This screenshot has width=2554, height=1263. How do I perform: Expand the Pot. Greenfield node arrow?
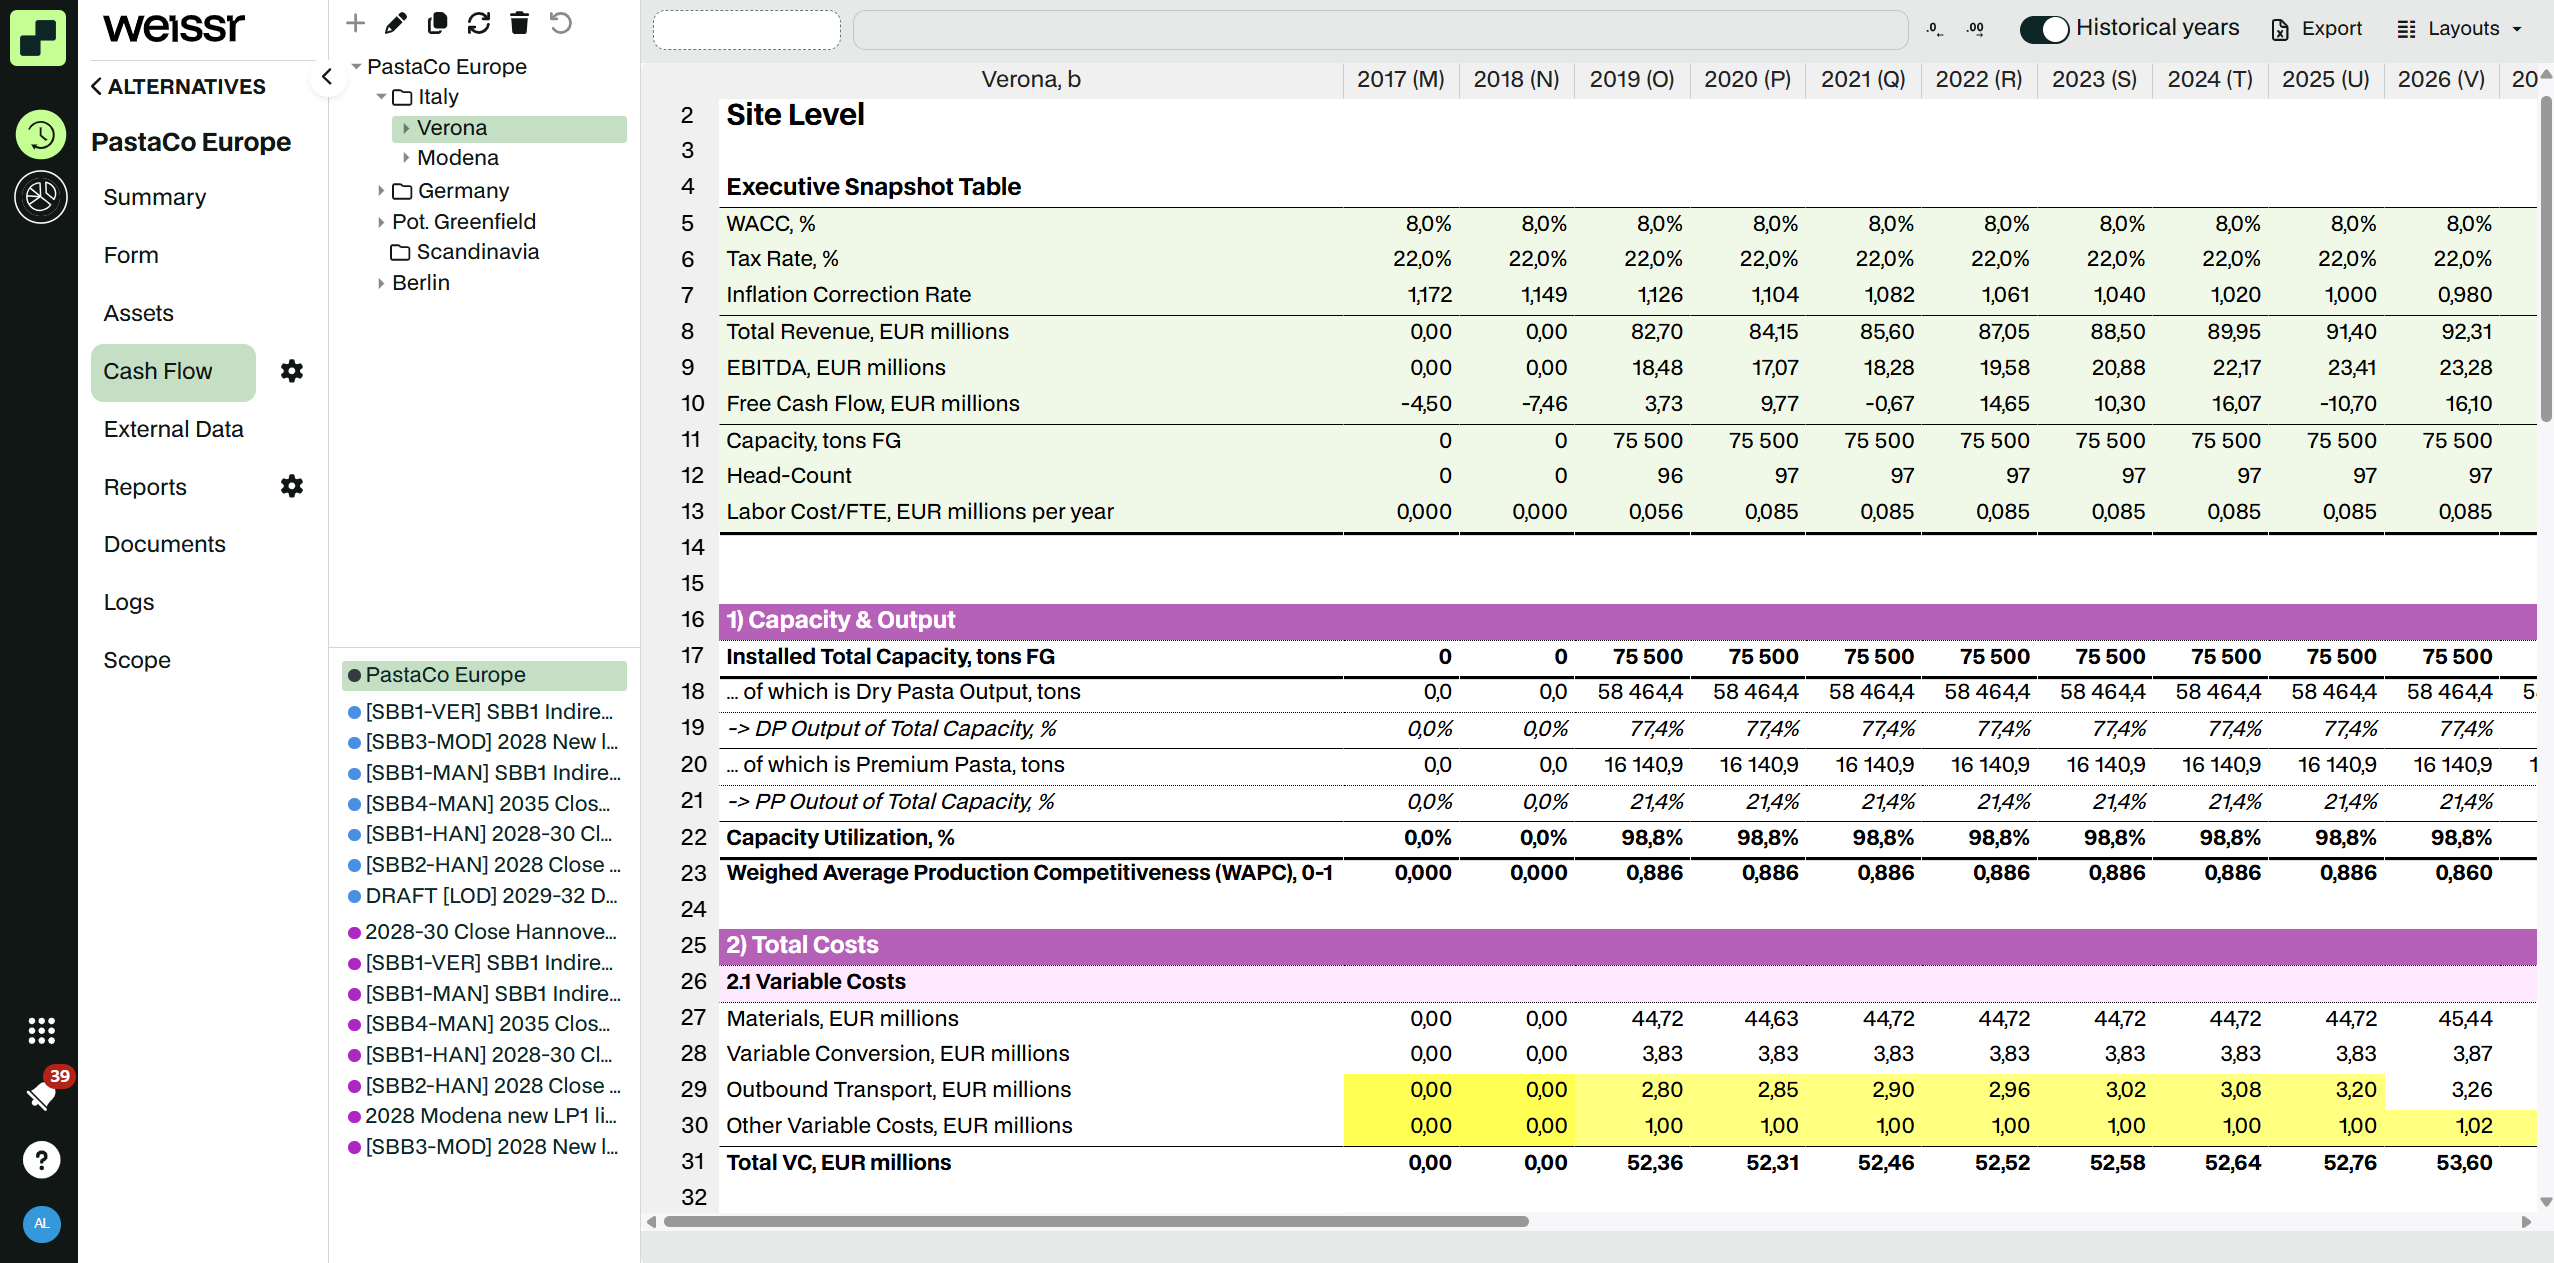pos(381,221)
